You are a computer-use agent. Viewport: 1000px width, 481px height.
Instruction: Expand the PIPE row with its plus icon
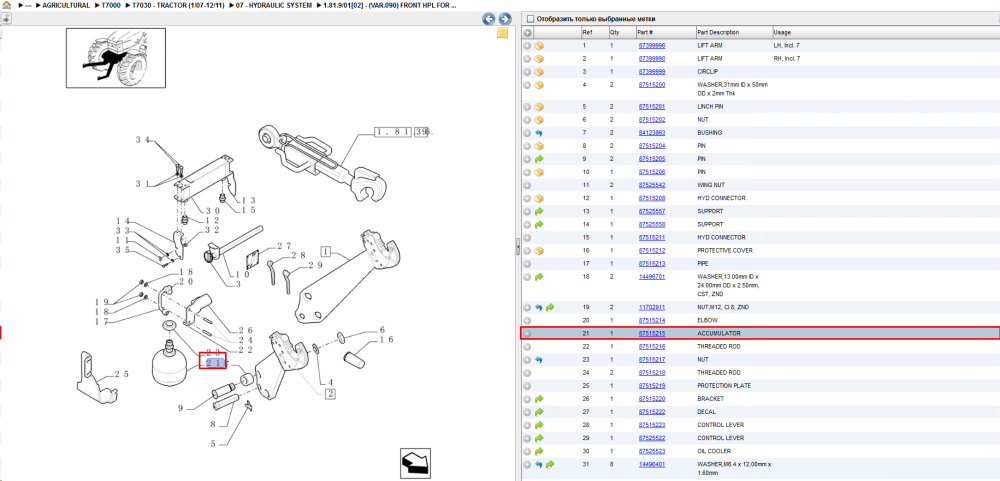coord(527,263)
